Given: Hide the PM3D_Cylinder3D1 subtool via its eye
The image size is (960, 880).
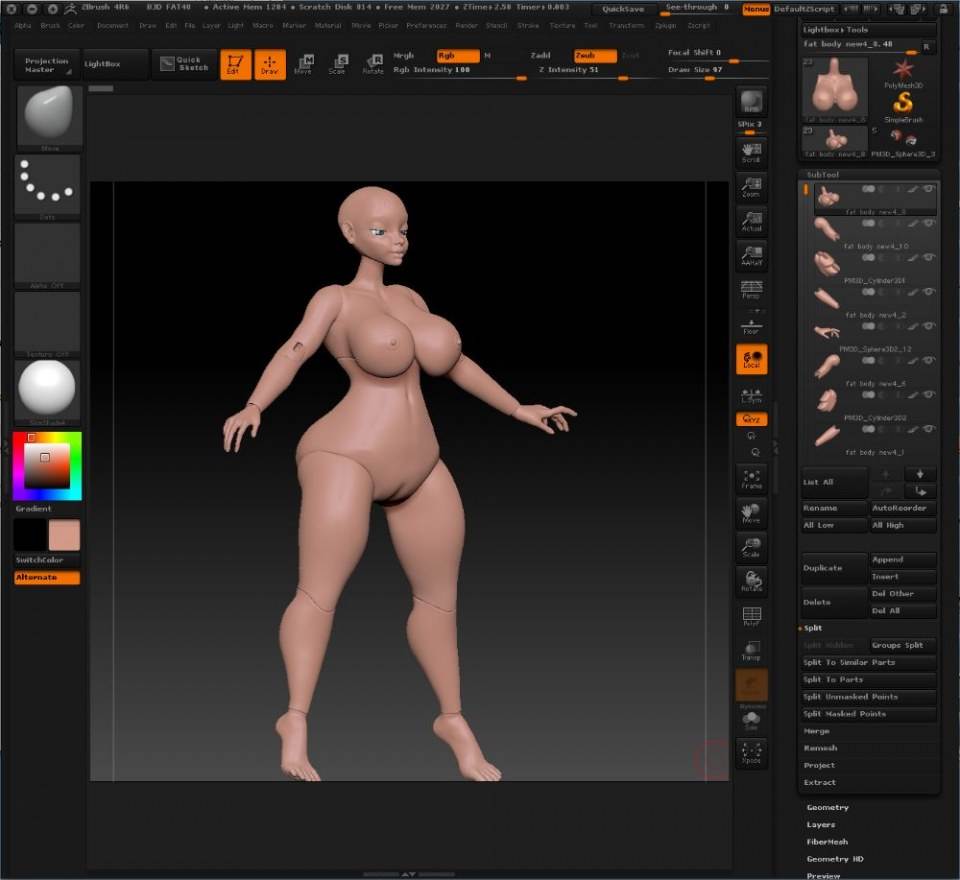Looking at the screenshot, I should point(928,257).
